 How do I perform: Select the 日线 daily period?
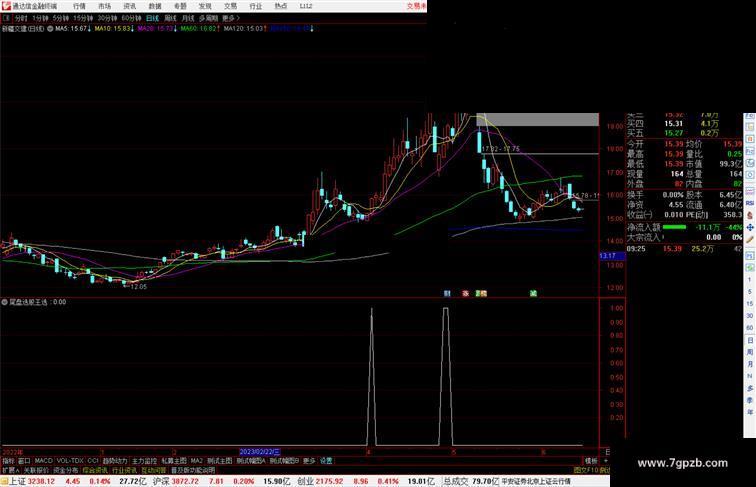tap(152, 18)
